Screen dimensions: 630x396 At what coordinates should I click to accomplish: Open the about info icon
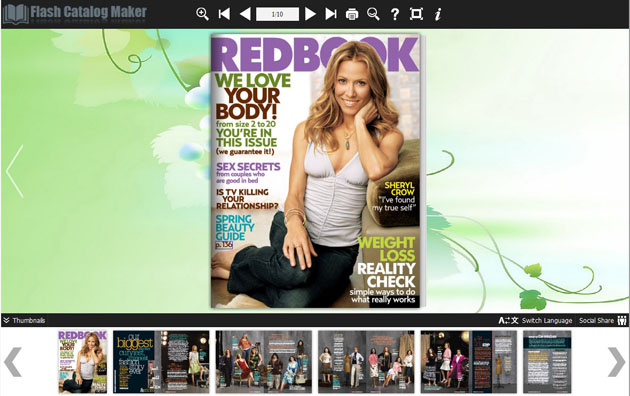[x=438, y=14]
